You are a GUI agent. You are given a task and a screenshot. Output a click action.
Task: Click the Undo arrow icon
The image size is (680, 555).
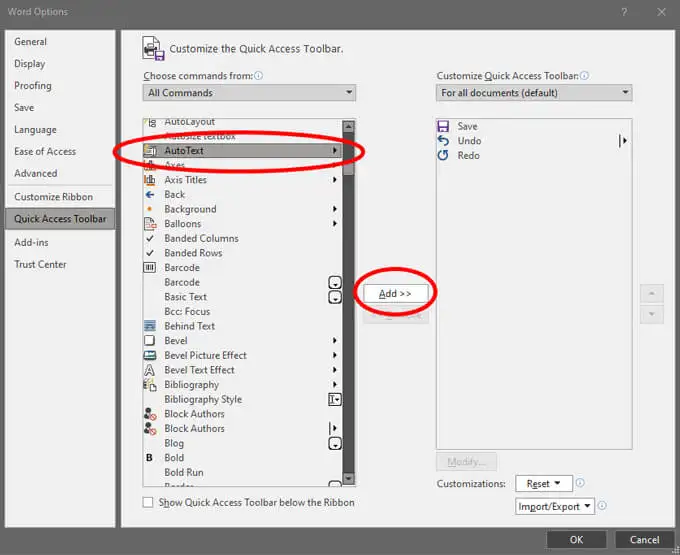[x=443, y=140]
